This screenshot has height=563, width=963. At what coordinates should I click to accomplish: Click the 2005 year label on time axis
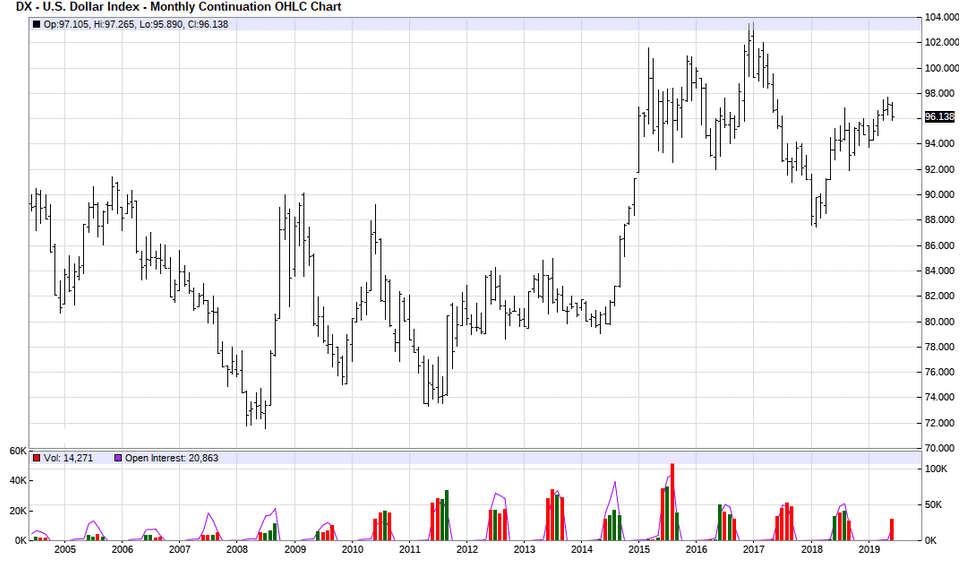(x=64, y=549)
